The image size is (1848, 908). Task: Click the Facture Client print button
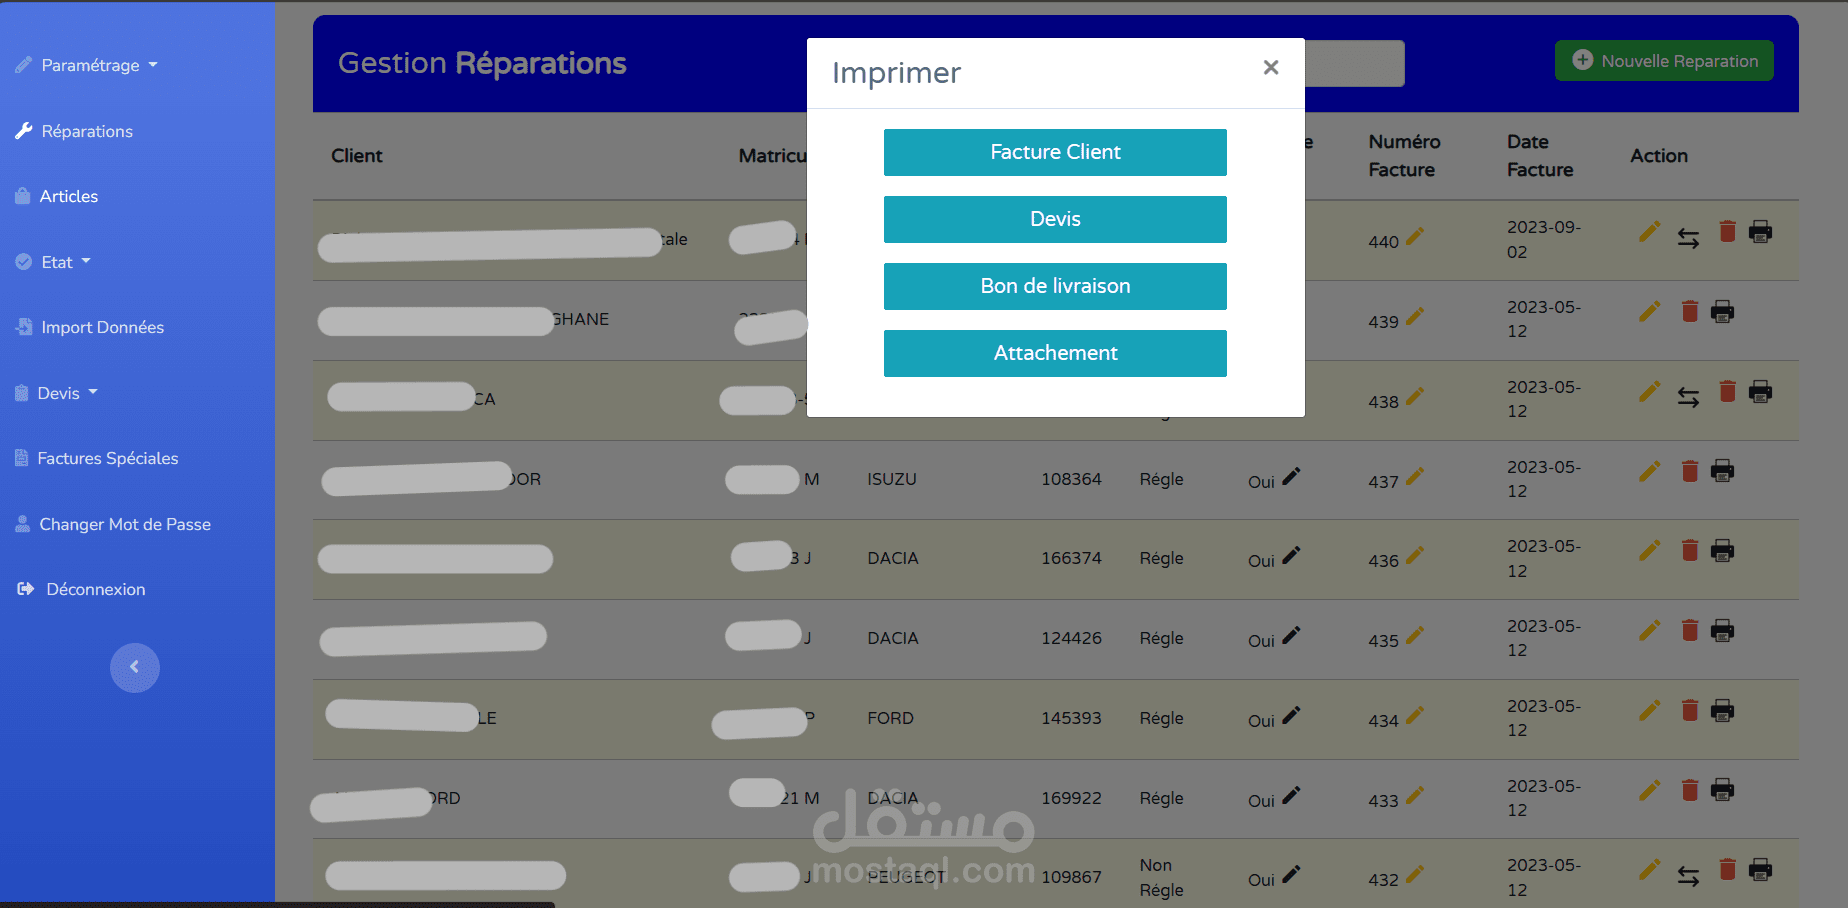coord(1055,152)
